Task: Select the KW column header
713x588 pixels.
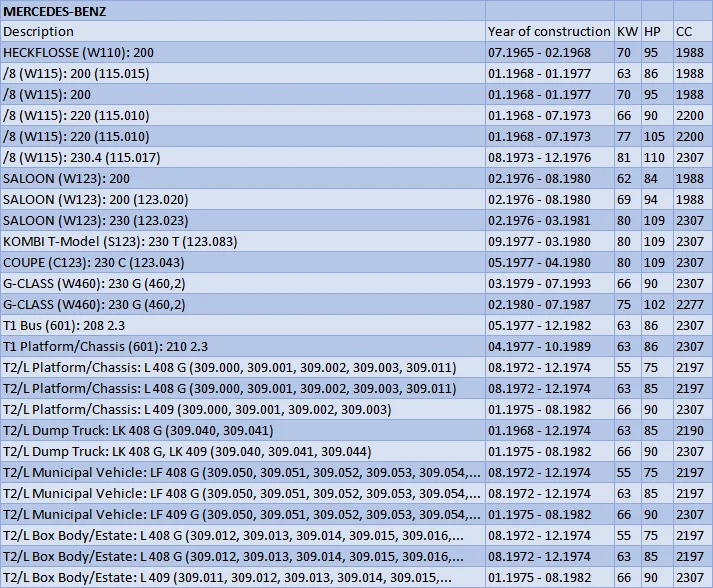Action: pyautogui.click(x=627, y=32)
